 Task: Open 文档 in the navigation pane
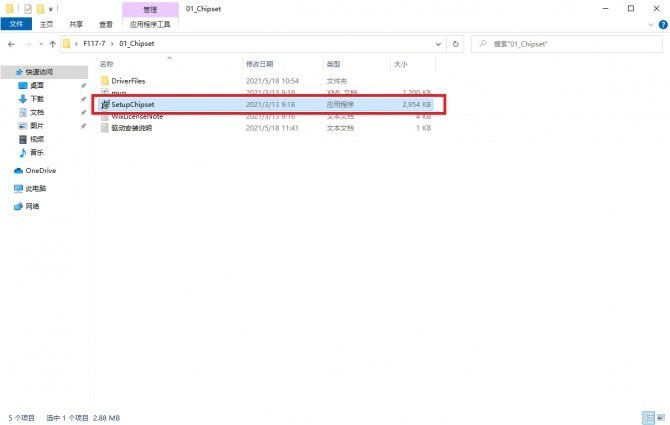(x=37, y=112)
